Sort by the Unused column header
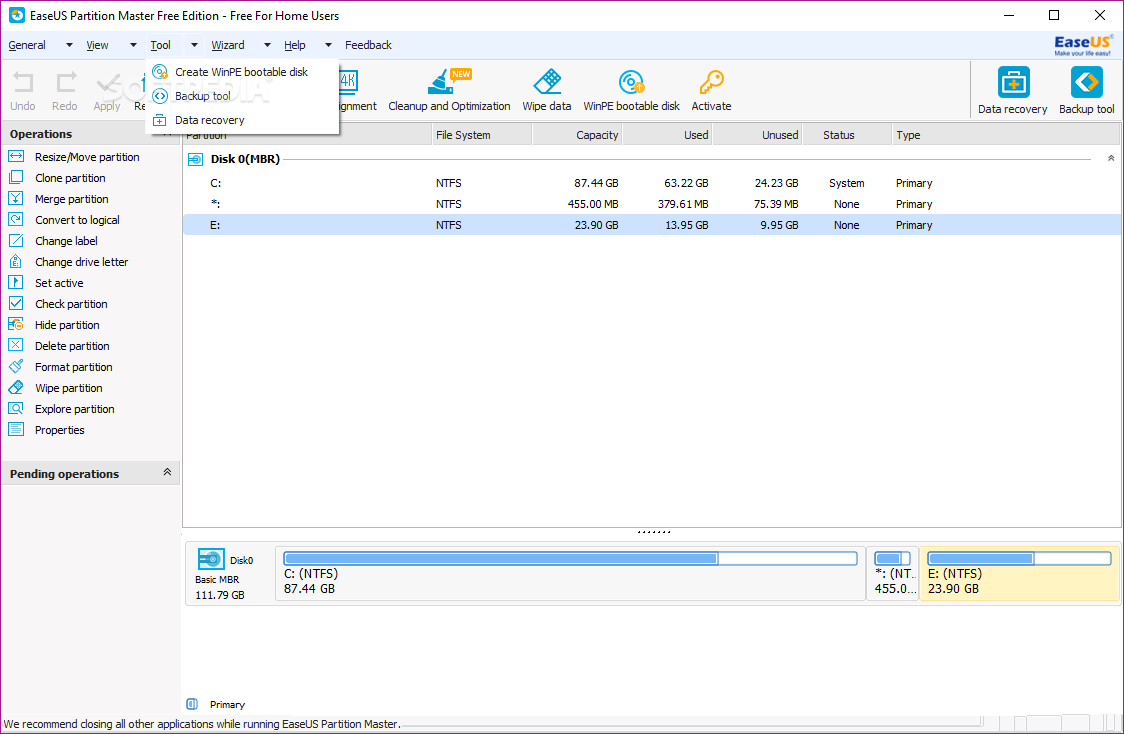Viewport: 1124px width, 734px height. tap(758, 135)
